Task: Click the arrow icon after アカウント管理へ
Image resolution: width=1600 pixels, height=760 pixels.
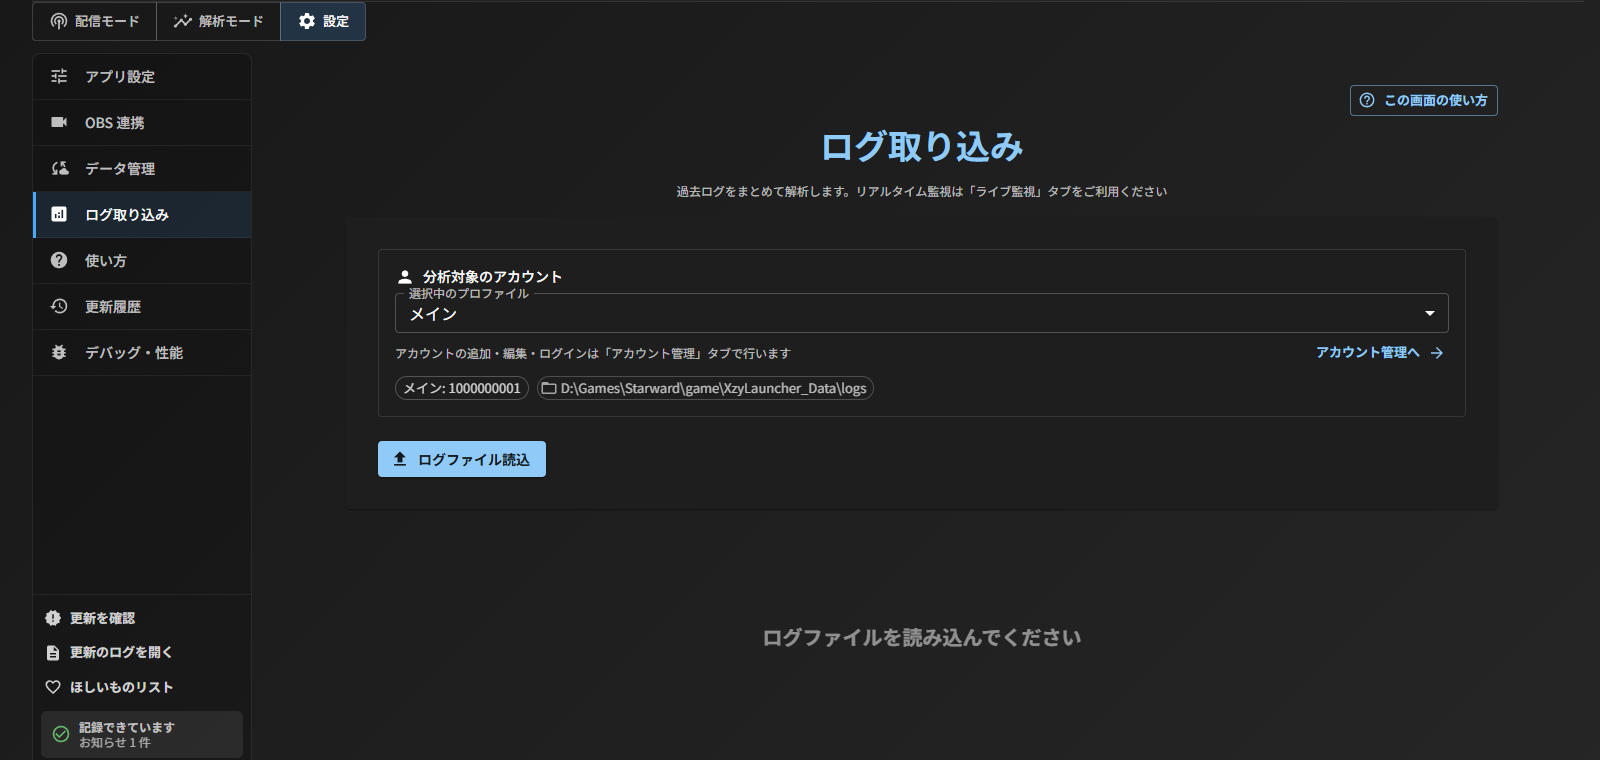Action: click(1437, 353)
